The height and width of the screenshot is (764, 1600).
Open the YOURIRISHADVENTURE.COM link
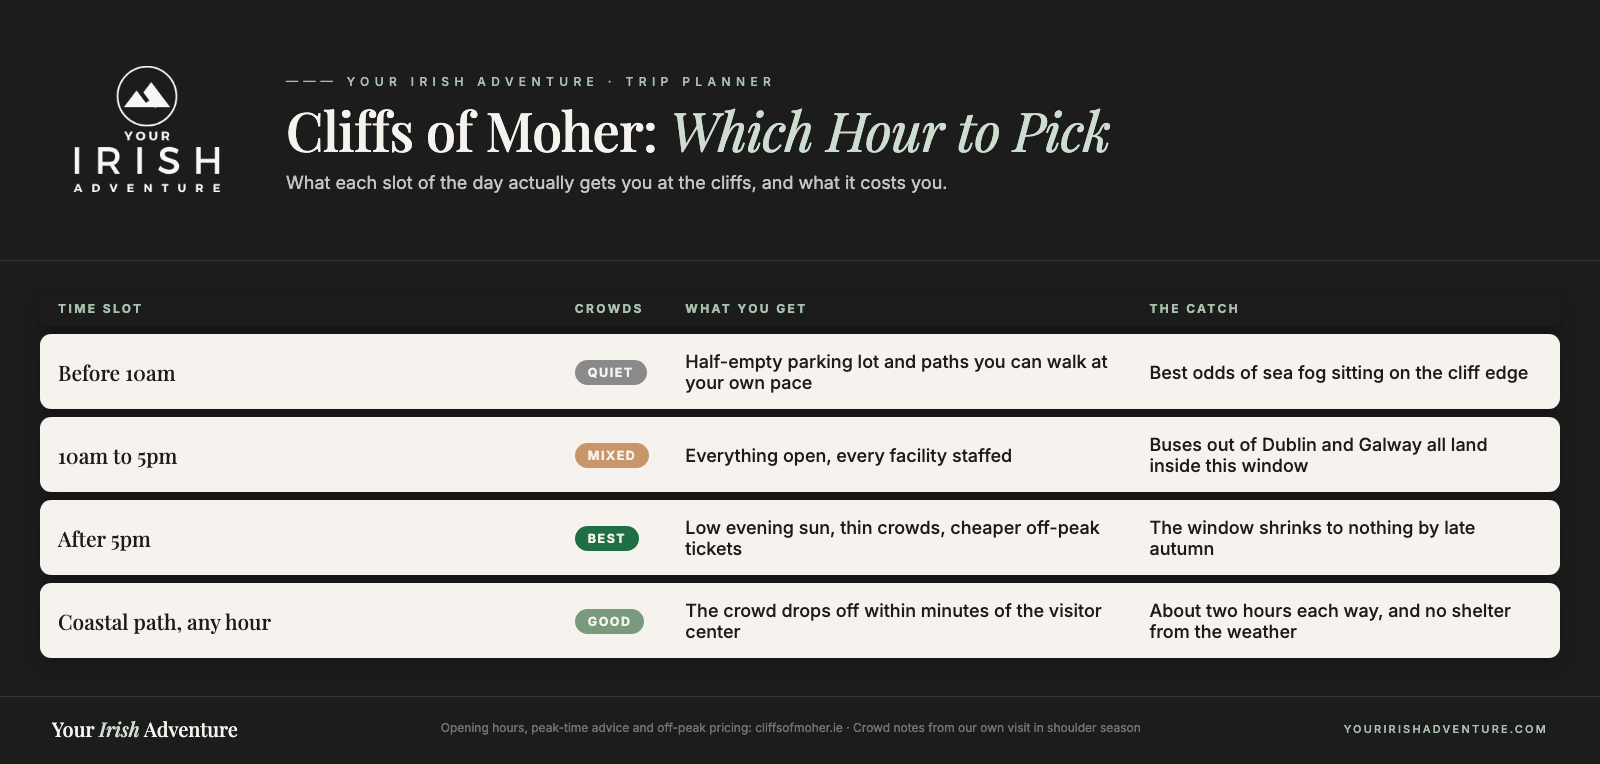[x=1445, y=729]
